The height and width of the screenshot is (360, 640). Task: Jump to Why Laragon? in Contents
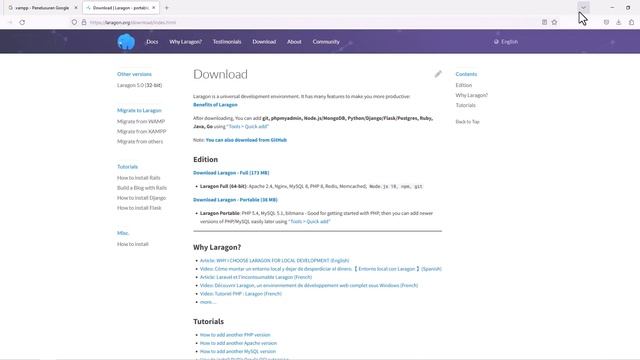472,95
